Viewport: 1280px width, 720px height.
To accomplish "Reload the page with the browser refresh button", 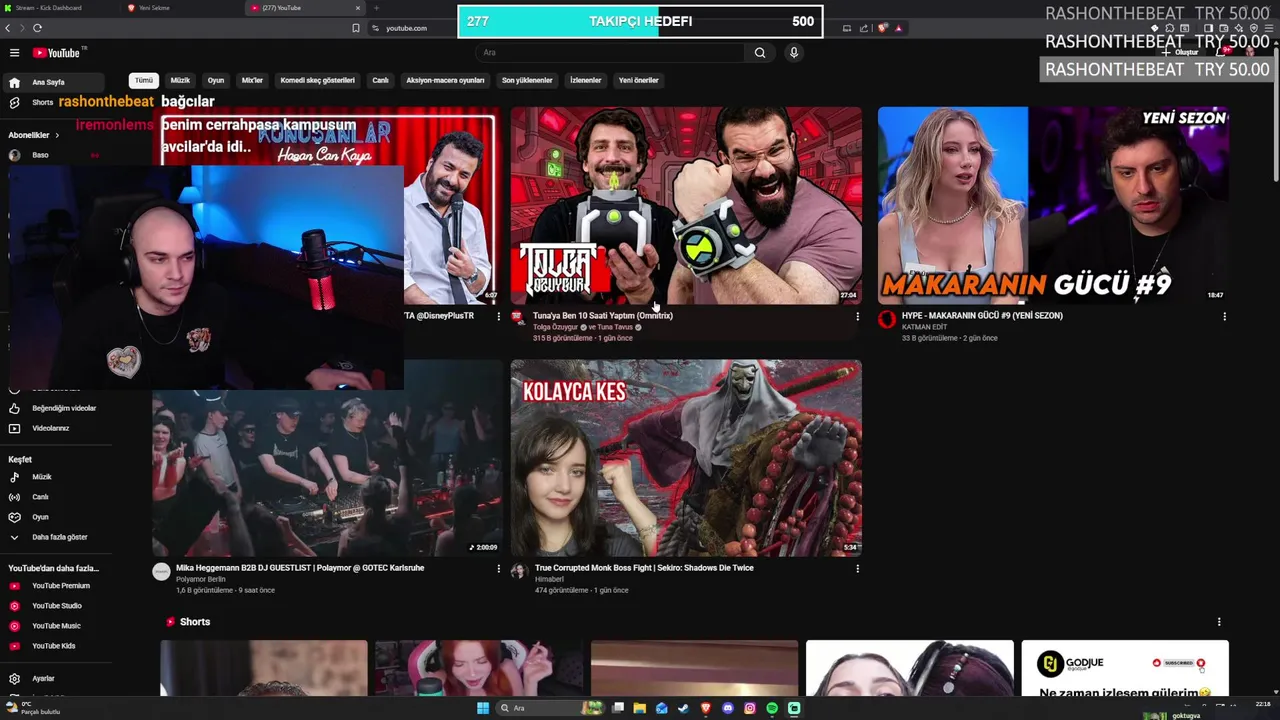I will coord(37,28).
